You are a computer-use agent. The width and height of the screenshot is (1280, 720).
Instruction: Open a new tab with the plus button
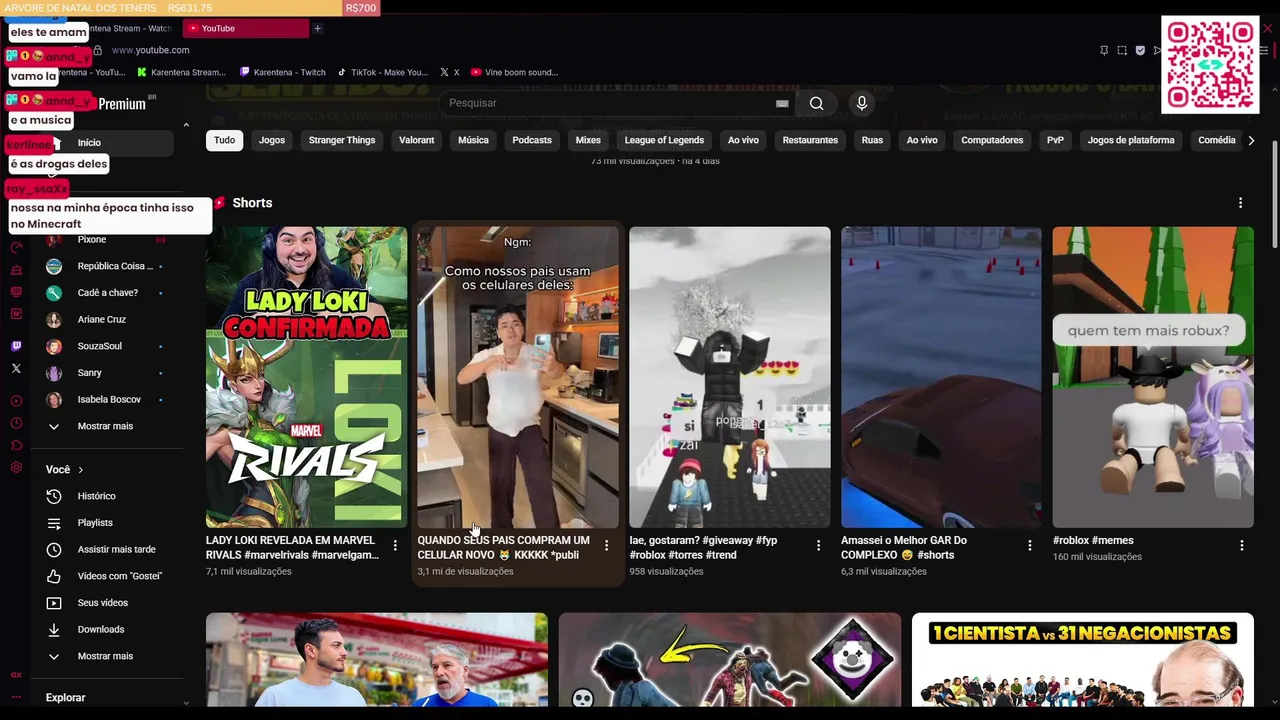click(x=317, y=28)
